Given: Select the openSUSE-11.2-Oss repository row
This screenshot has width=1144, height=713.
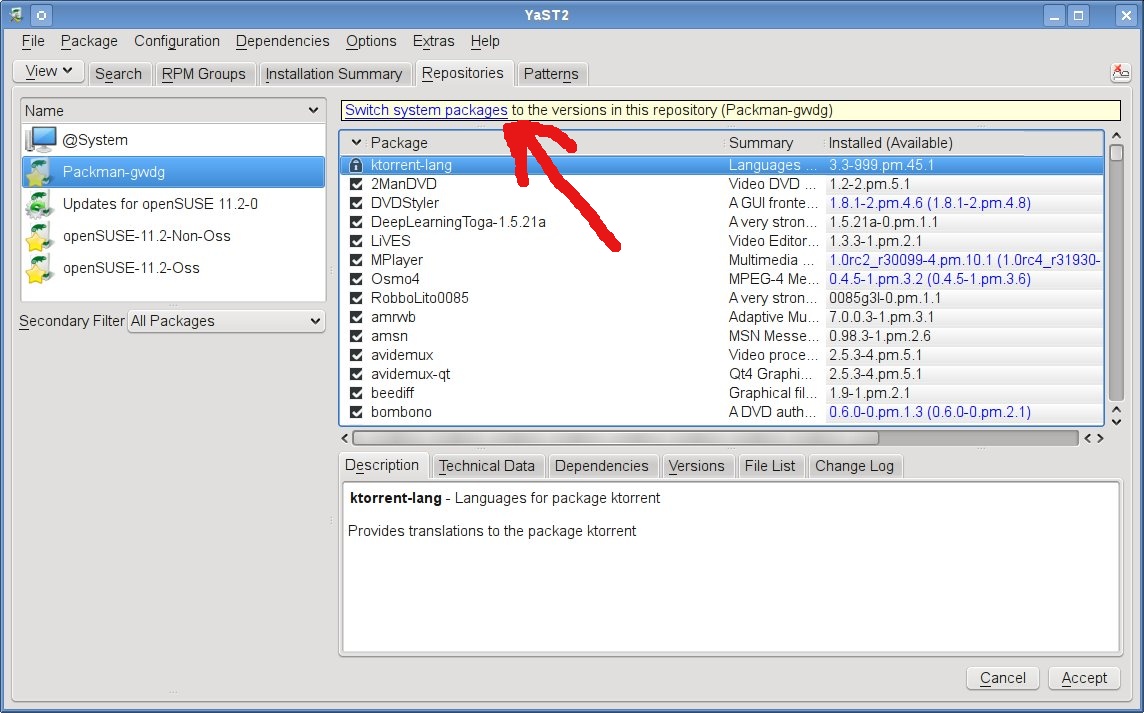Looking at the screenshot, I should (x=174, y=268).
